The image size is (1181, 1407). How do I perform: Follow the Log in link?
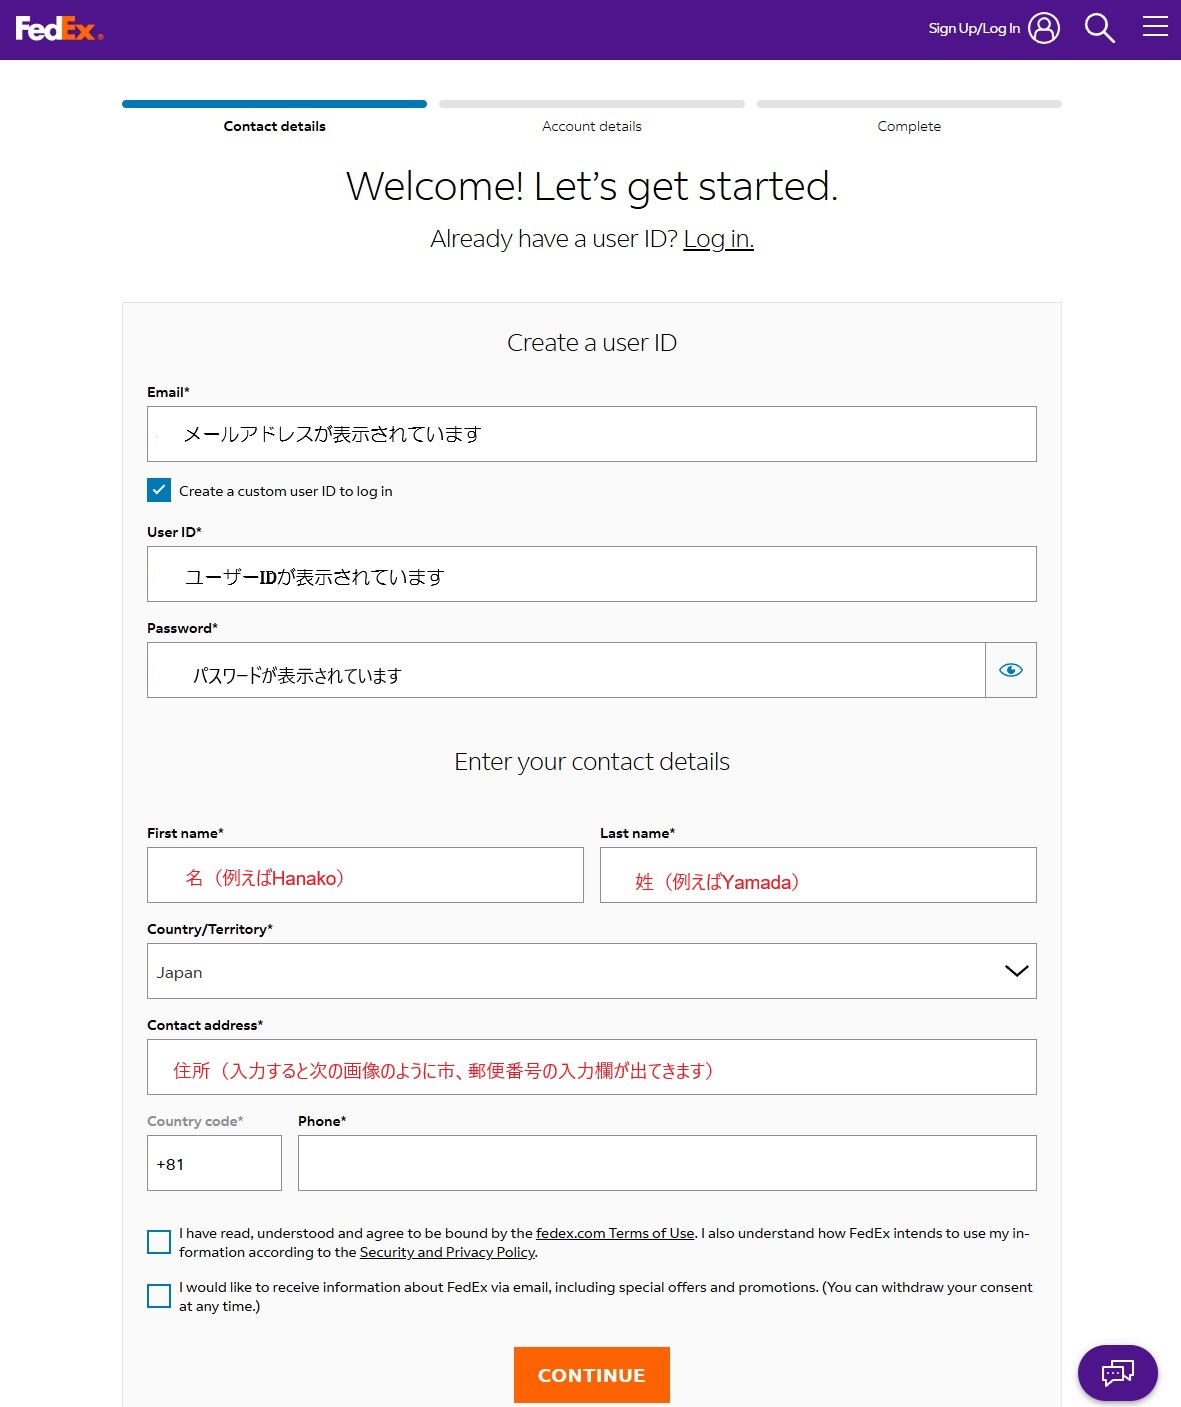coord(718,239)
